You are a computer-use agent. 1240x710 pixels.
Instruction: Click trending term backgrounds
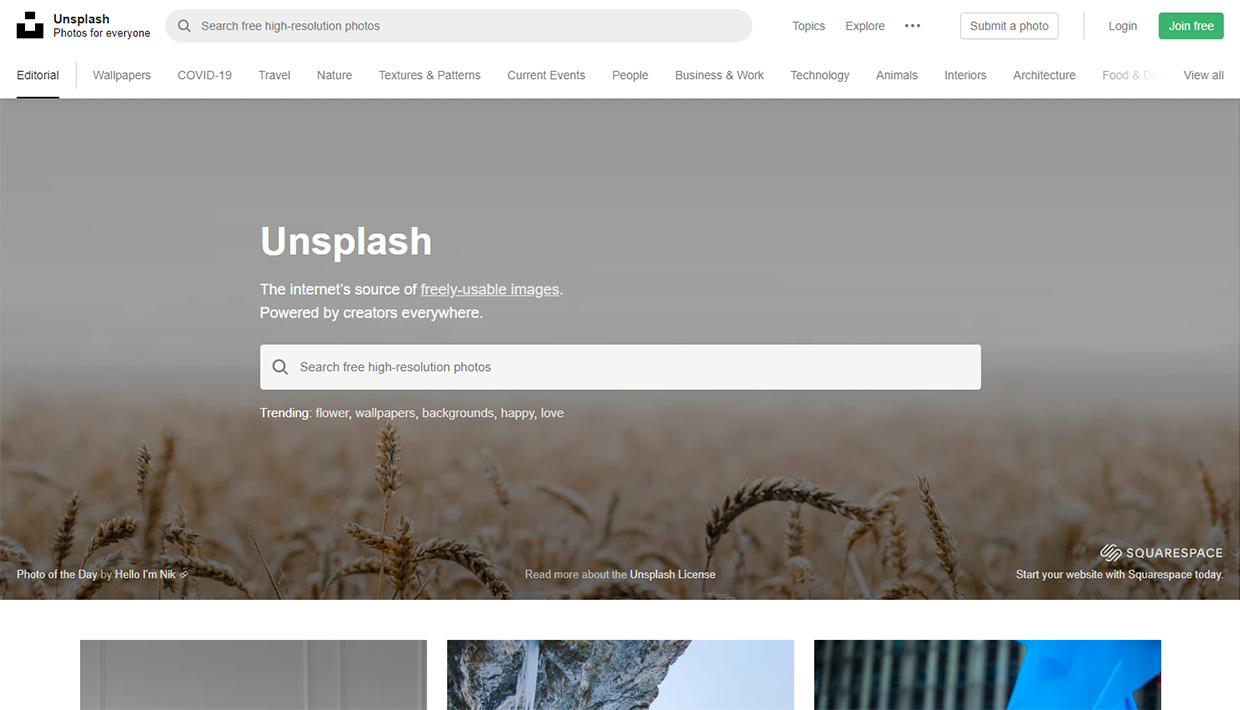click(x=458, y=413)
